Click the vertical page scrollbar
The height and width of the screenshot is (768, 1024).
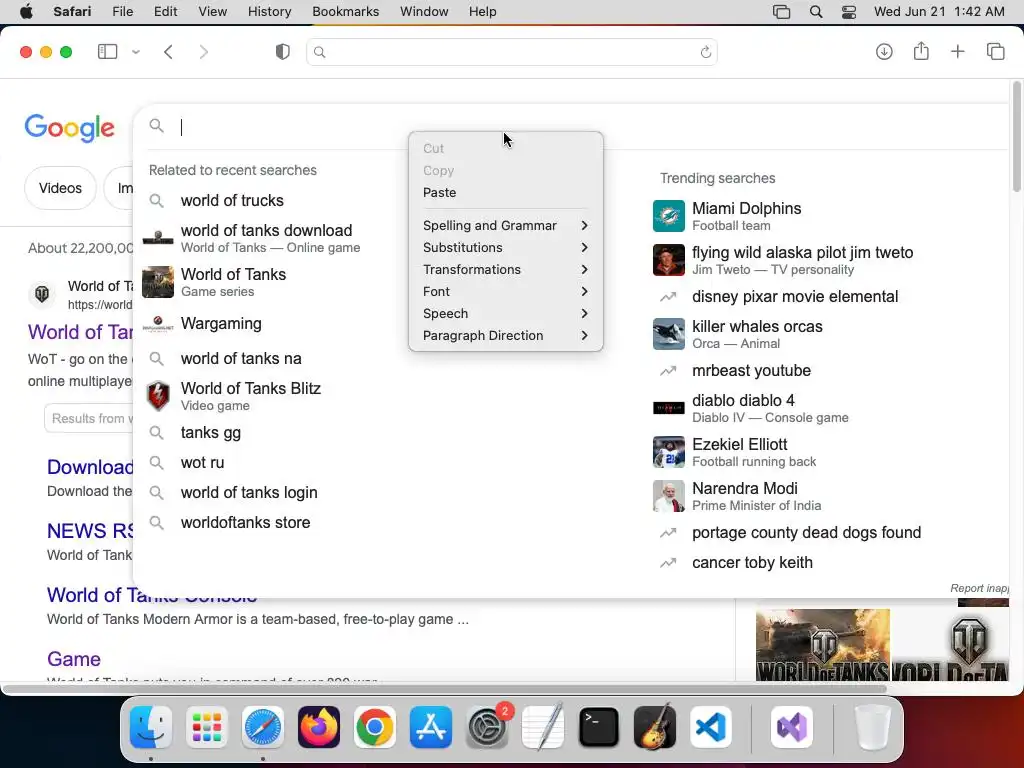coord(1016,135)
